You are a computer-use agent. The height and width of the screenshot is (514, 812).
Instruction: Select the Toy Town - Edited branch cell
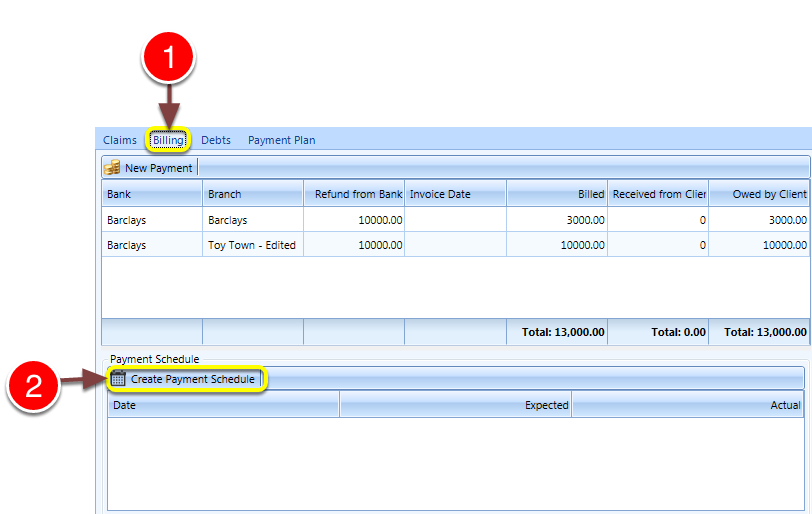[x=253, y=245]
